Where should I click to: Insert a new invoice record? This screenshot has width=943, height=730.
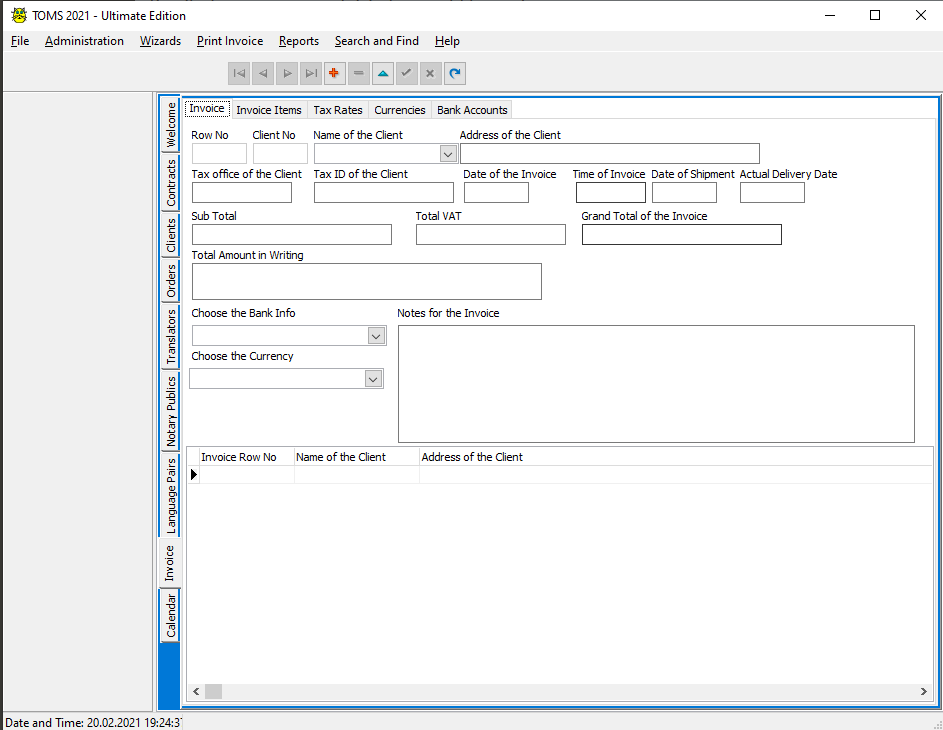pyautogui.click(x=334, y=72)
